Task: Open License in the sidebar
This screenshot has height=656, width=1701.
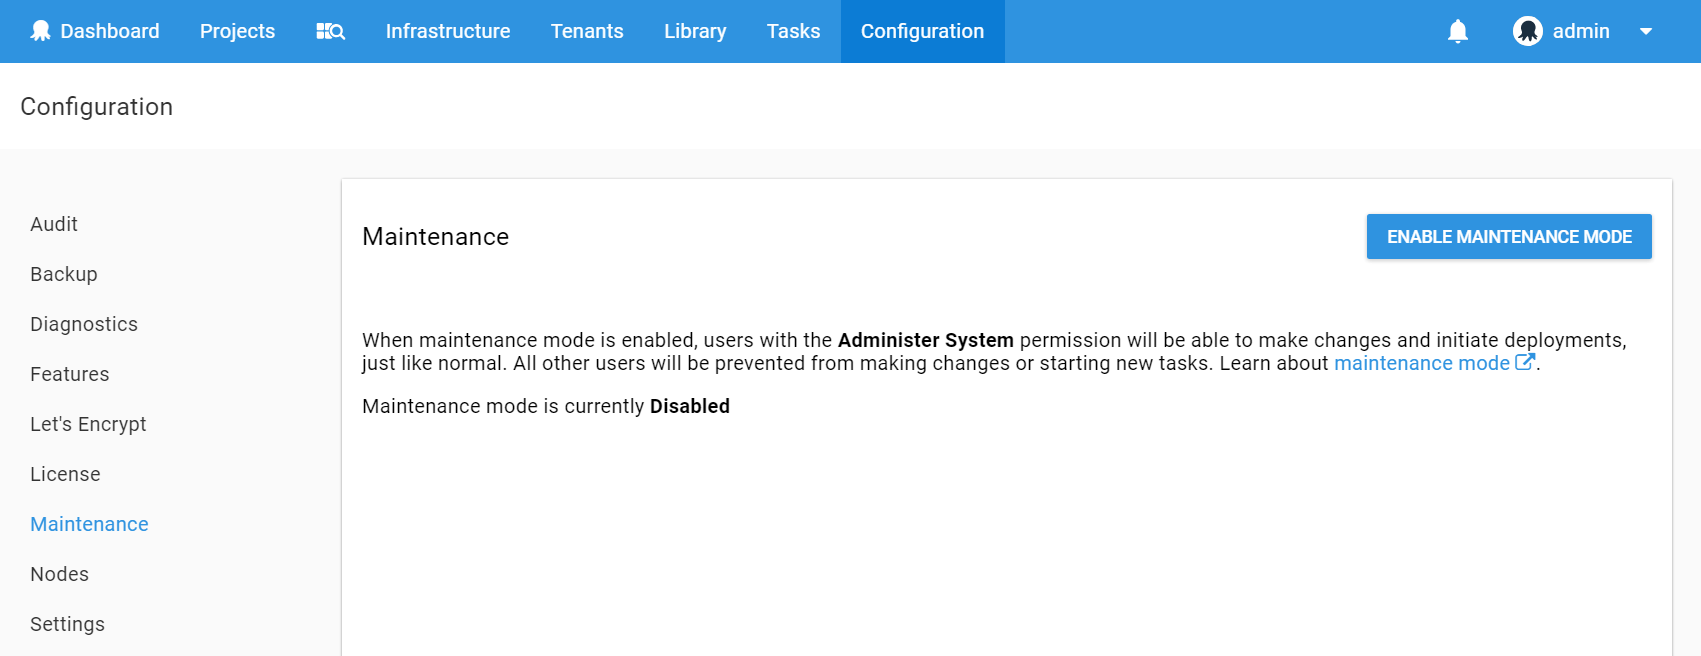Action: coord(65,474)
